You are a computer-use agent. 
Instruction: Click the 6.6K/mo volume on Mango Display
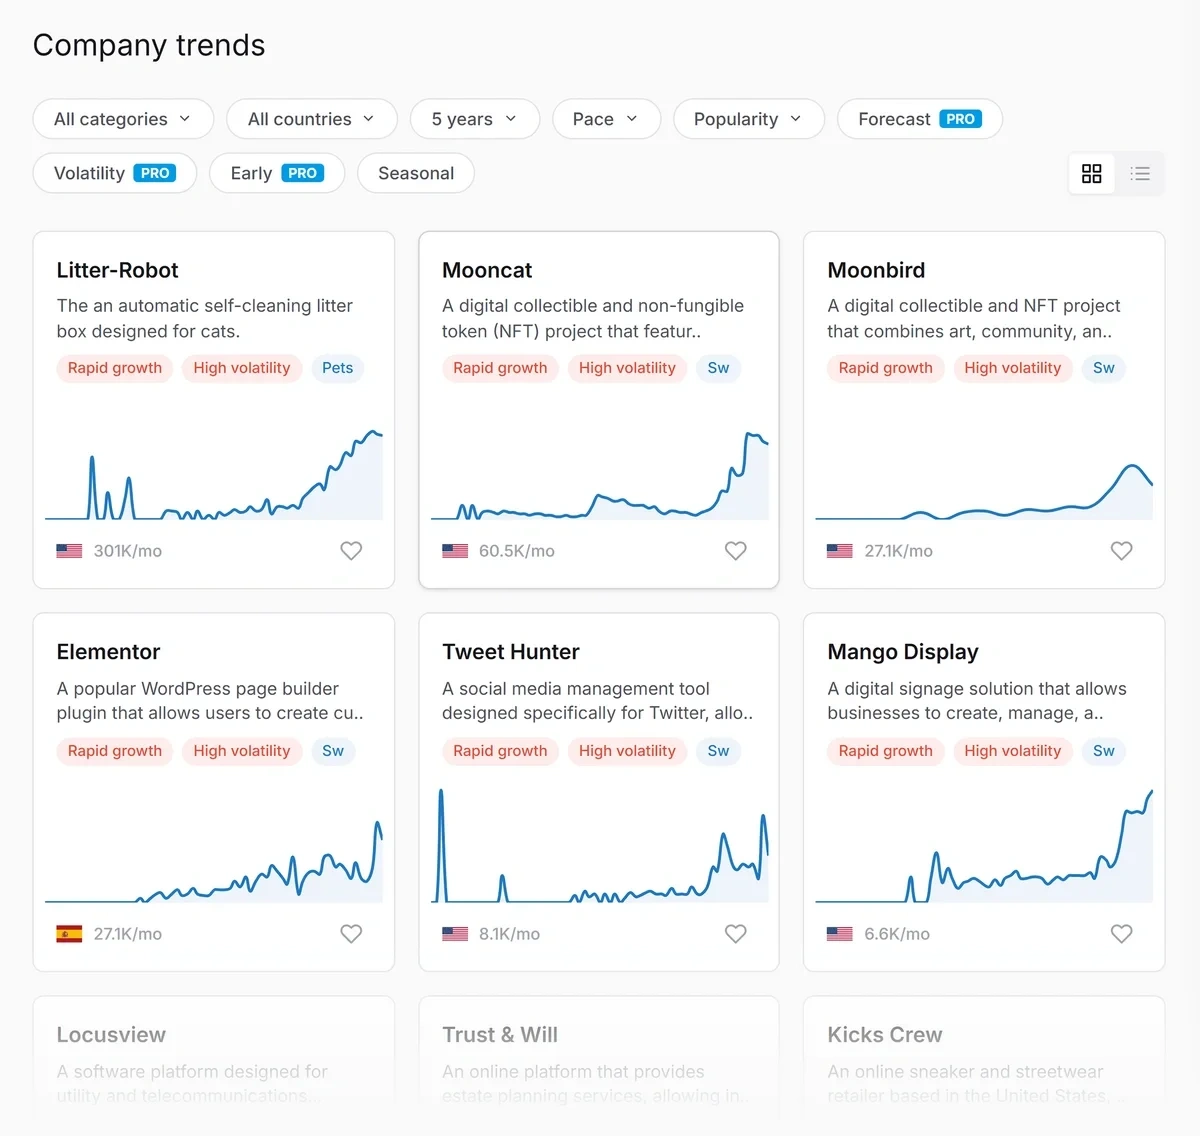coord(897,934)
